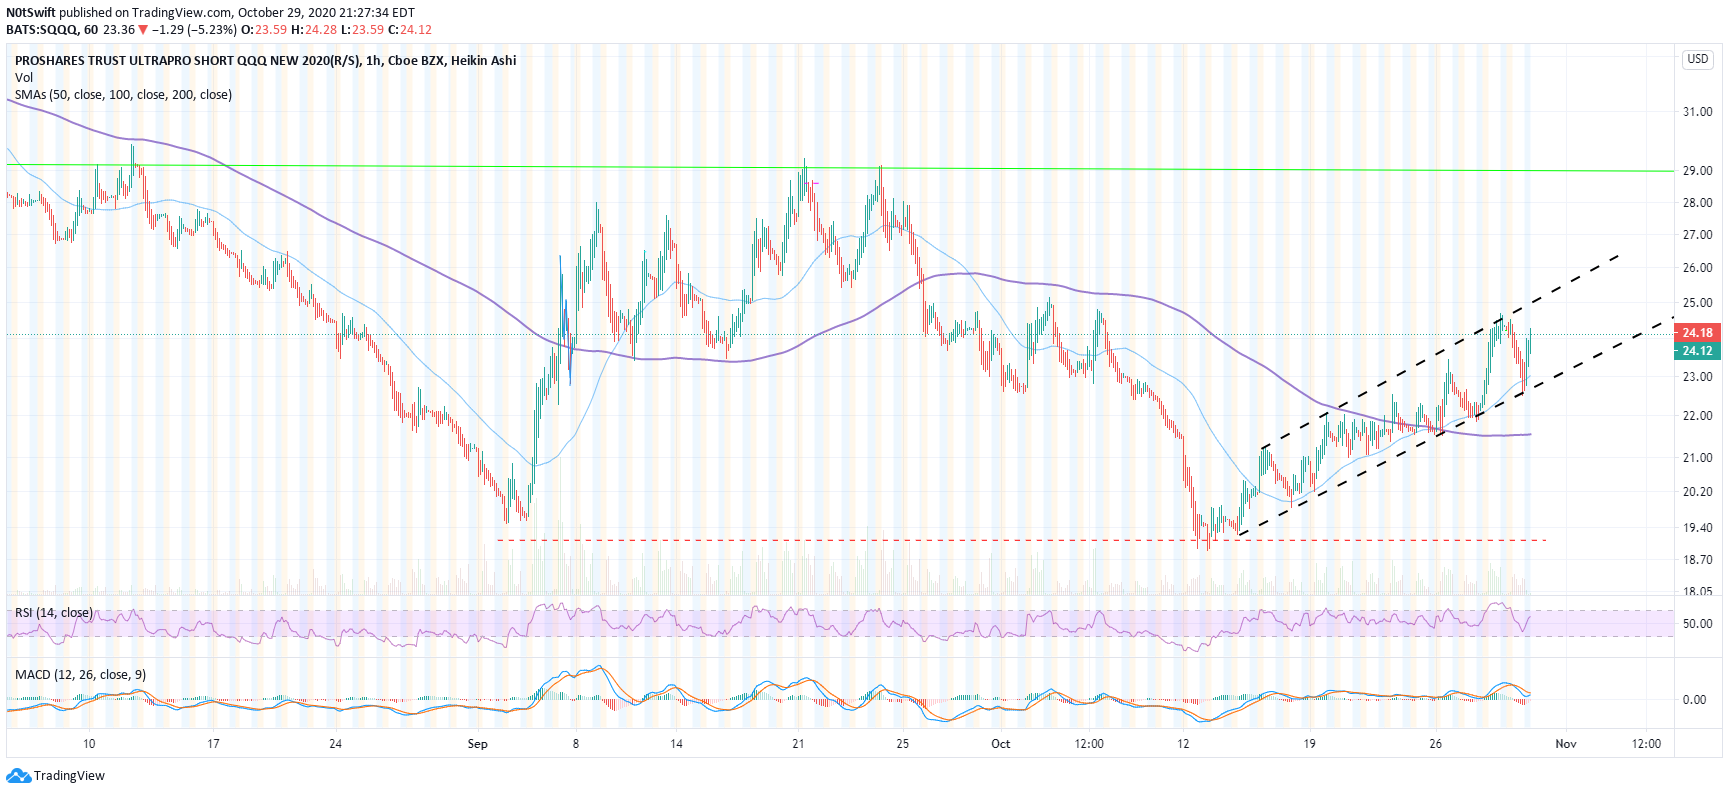Image resolution: width=1729 pixels, height=794 pixels.
Task: Select the chart title ProShares UltraPro Short QQQ
Action: click(266, 60)
